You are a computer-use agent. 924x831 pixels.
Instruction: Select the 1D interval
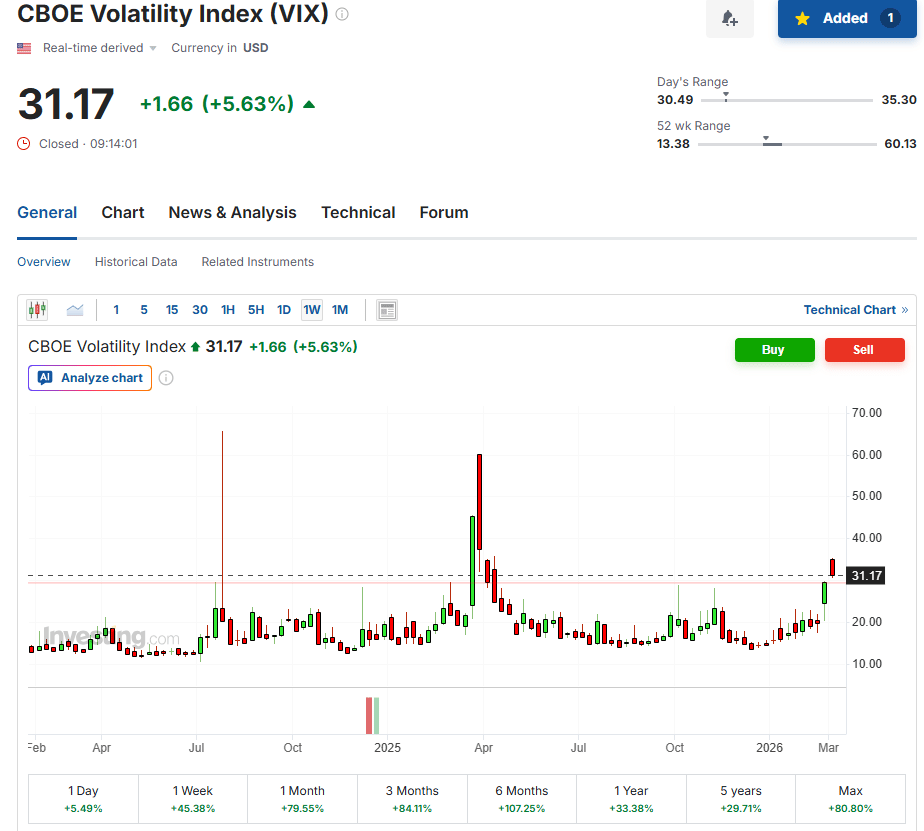coord(284,310)
